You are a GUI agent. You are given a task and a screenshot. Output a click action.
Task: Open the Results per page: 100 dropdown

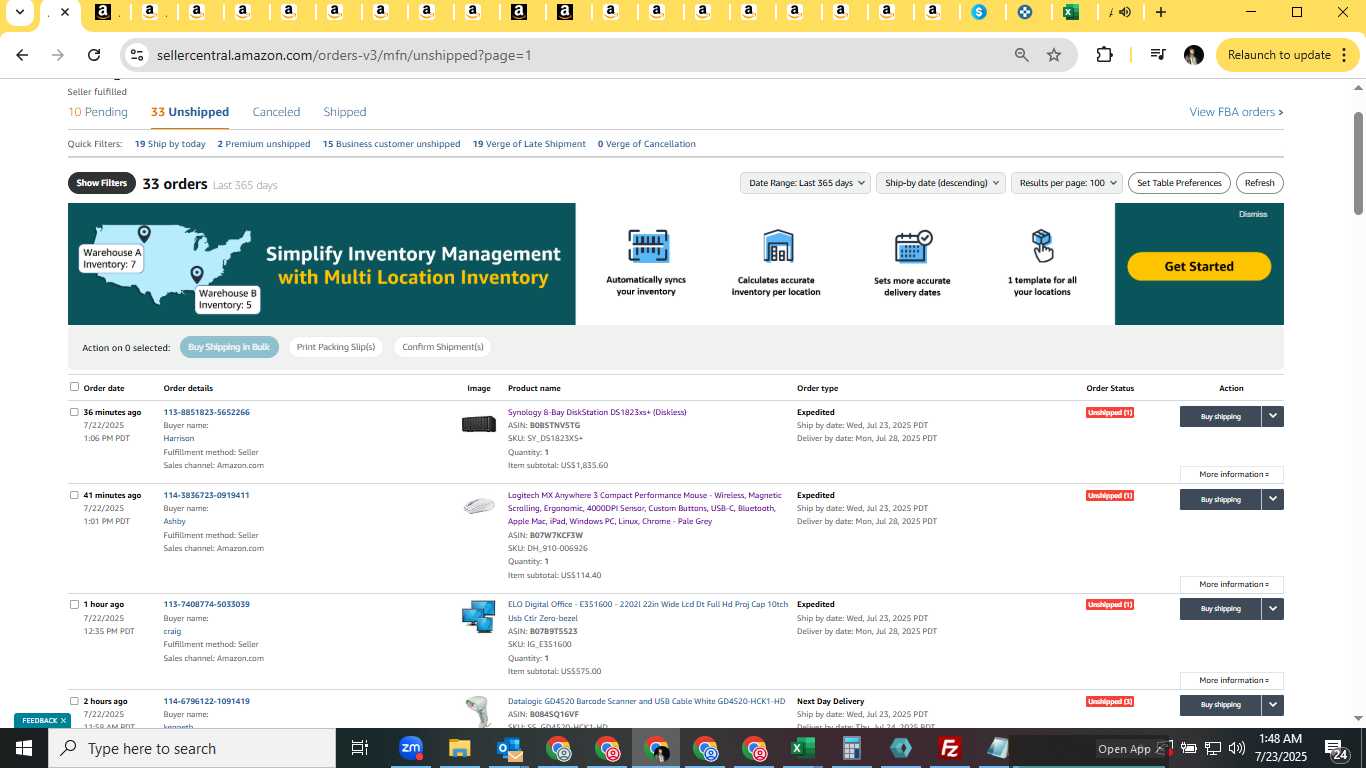pyautogui.click(x=1066, y=183)
